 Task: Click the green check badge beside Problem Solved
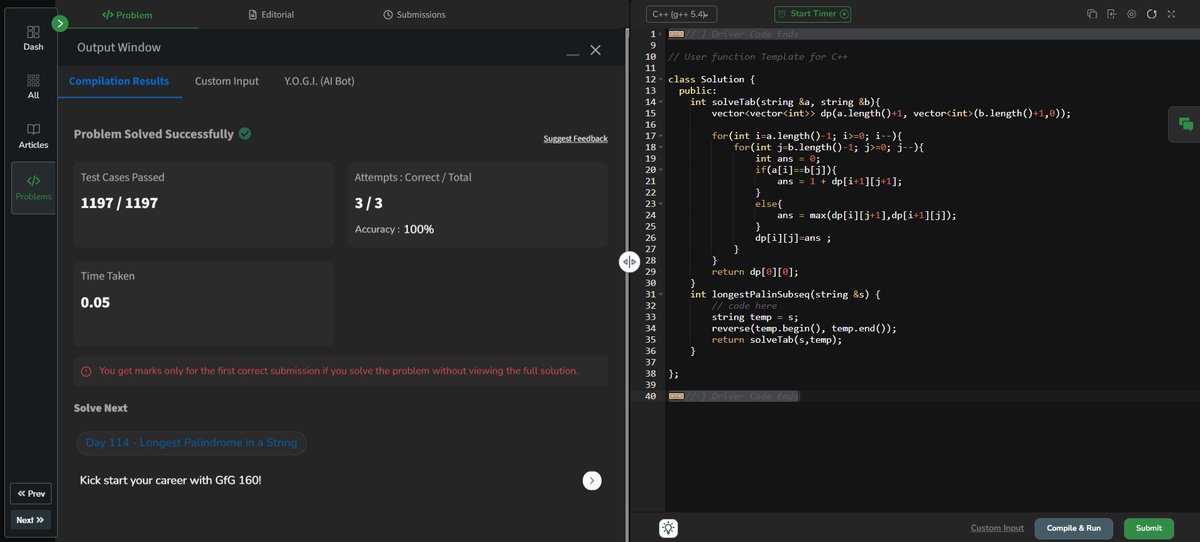[x=245, y=133]
